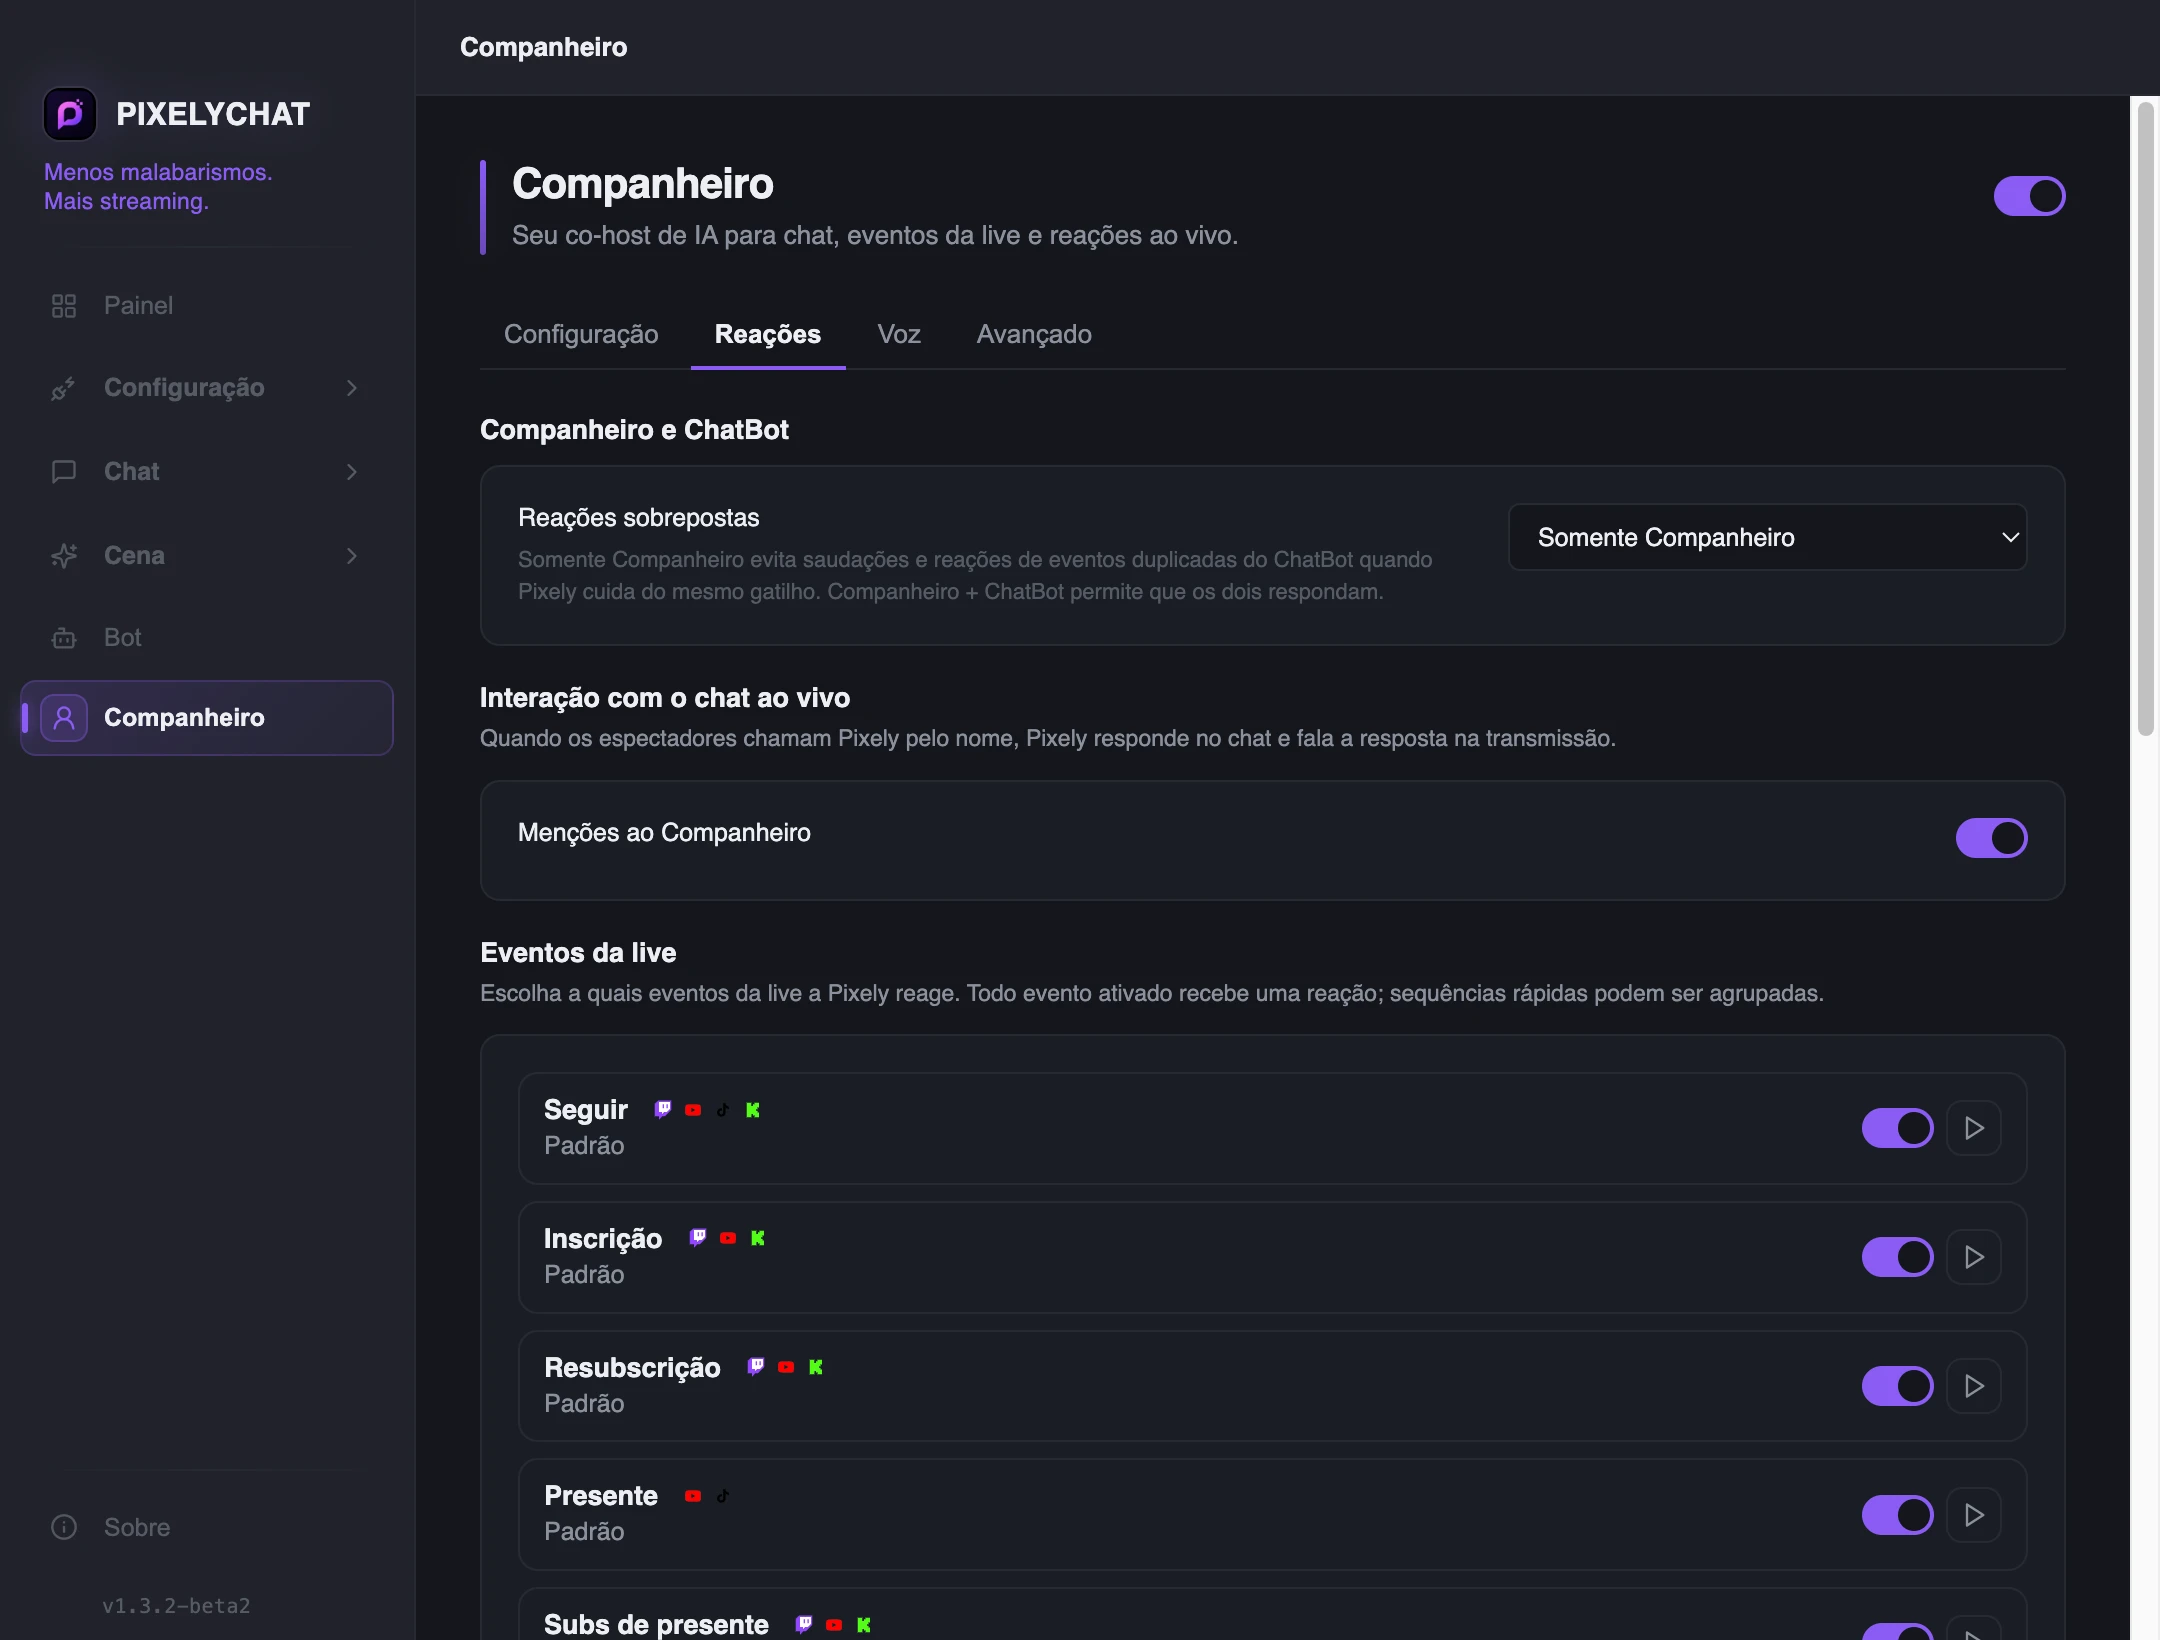The width and height of the screenshot is (2160, 1640).
Task: Click the Twitch icon on Resubscrição row
Action: pyautogui.click(x=756, y=1367)
